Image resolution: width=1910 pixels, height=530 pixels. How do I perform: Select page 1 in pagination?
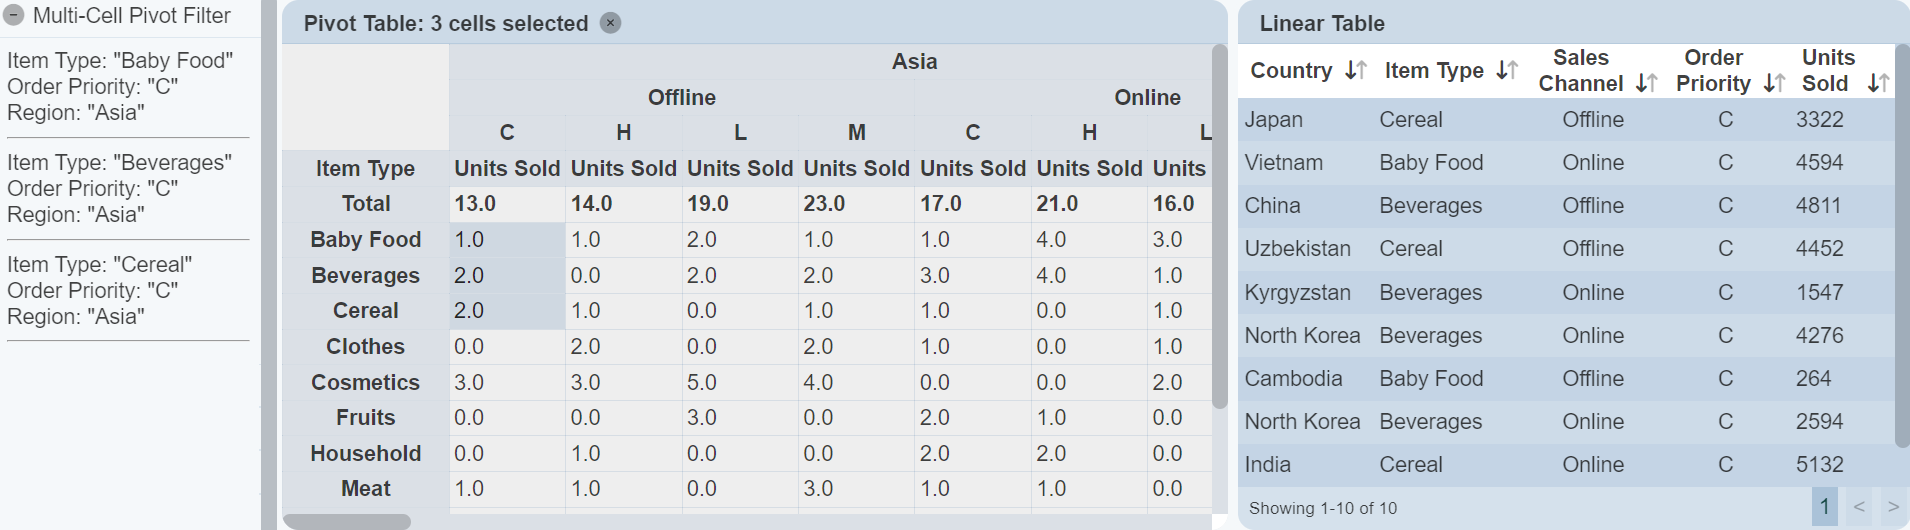(1824, 507)
